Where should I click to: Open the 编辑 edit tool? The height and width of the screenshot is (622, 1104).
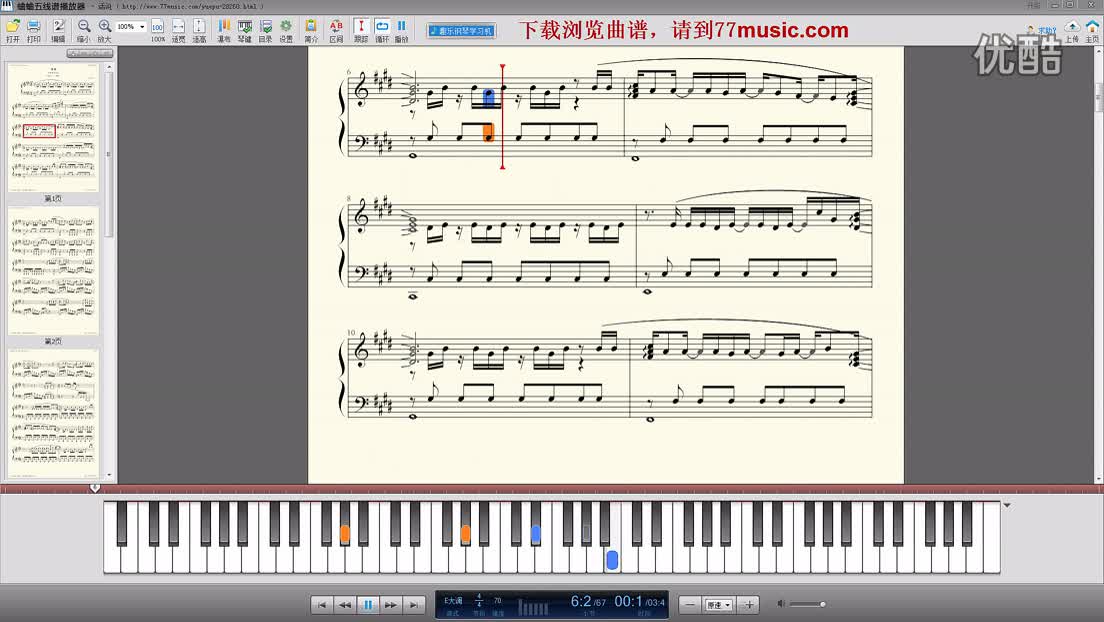coord(58,30)
